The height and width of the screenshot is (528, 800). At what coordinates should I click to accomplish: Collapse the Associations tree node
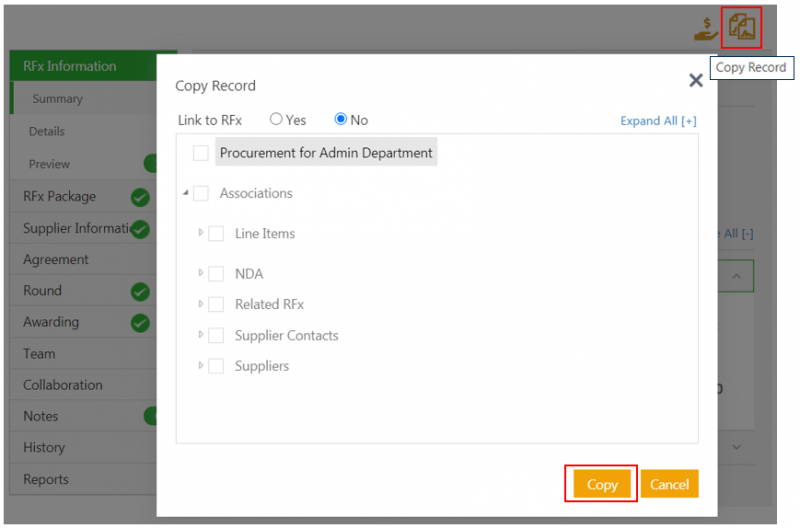click(x=186, y=193)
